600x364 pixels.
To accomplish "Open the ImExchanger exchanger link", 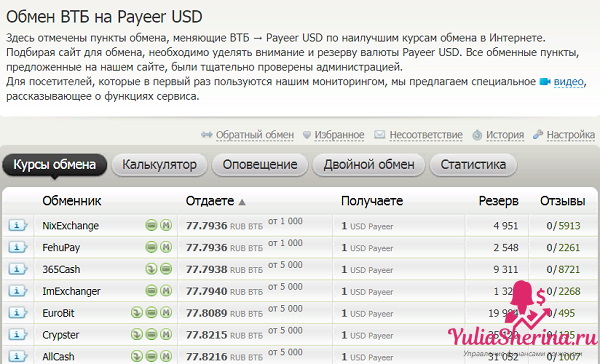I will [71, 291].
